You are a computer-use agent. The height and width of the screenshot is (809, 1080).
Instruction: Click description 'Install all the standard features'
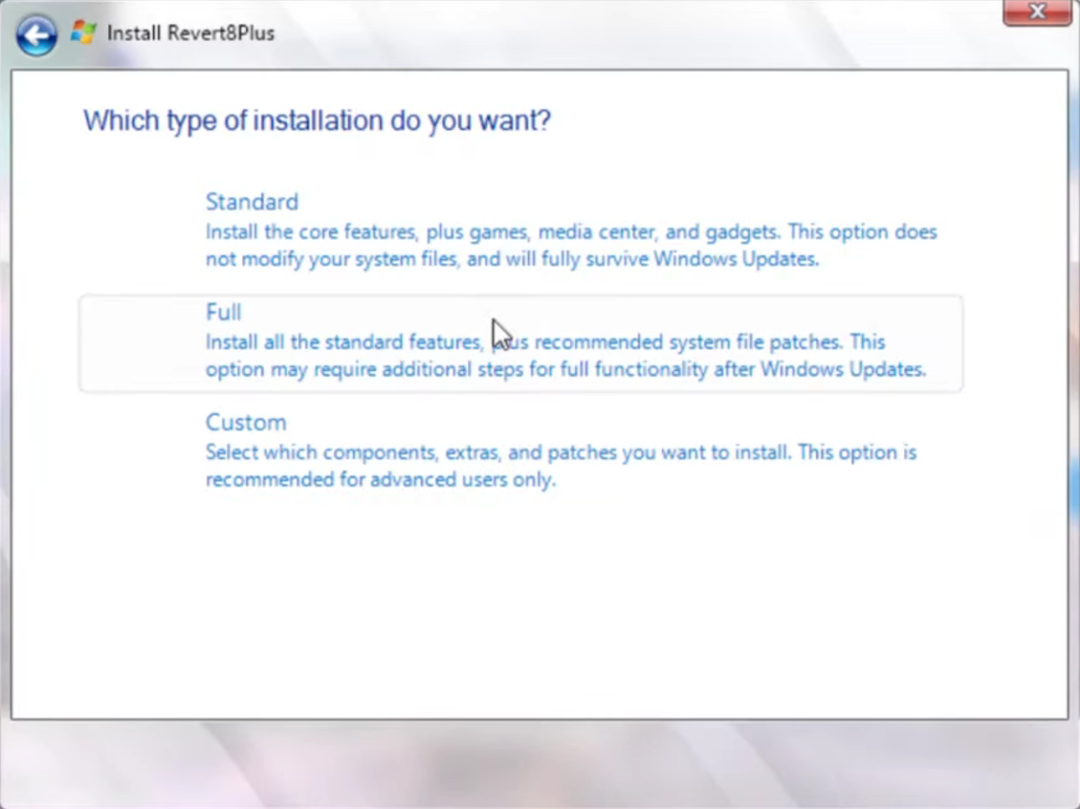coord(343,342)
